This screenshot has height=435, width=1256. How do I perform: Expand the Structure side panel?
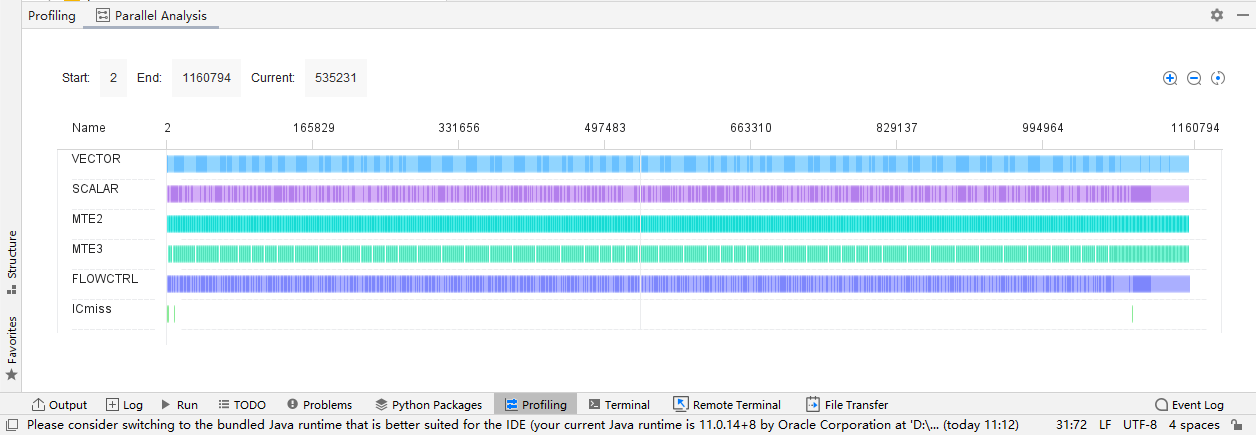[x=12, y=262]
